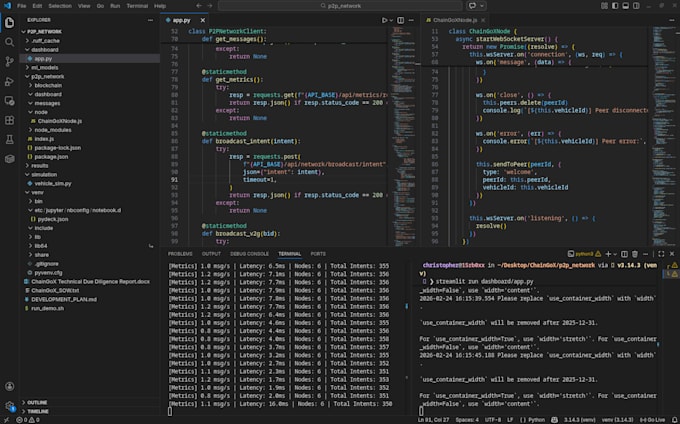The height and width of the screenshot is (424, 680).
Task: Toggle the primary side bar visibility
Action: pos(615,6)
